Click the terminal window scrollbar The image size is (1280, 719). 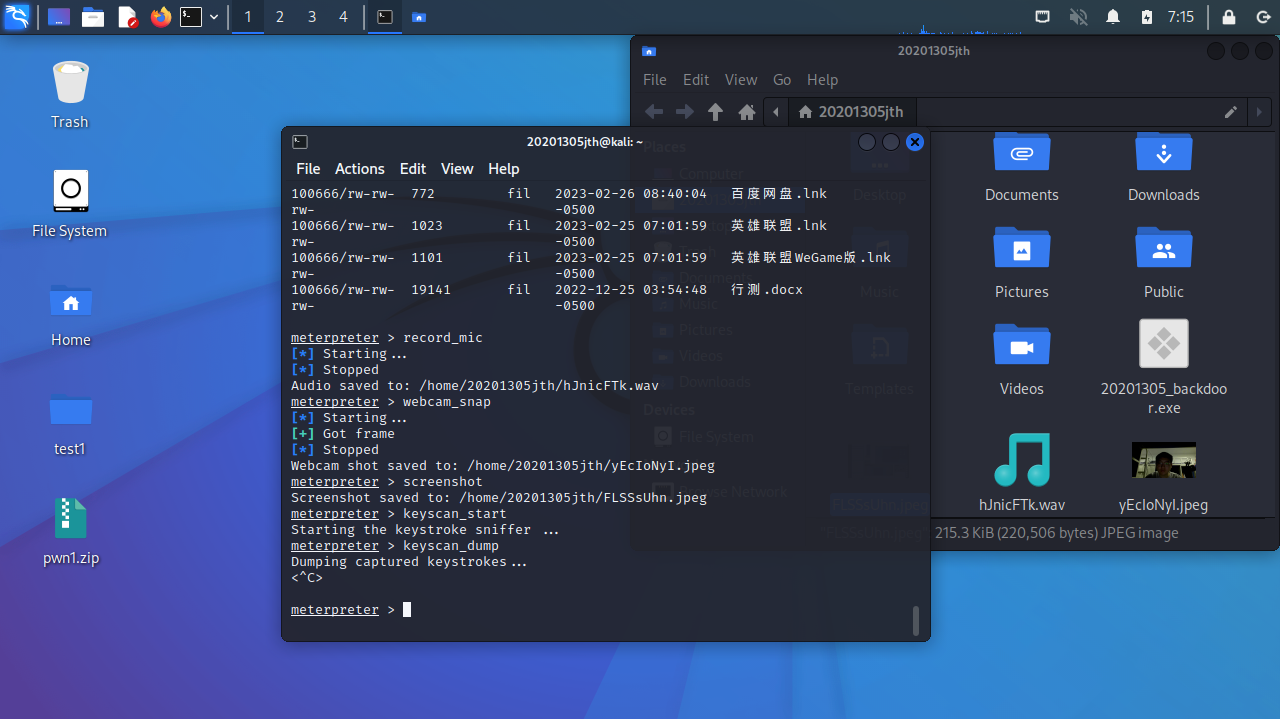[x=915, y=620]
